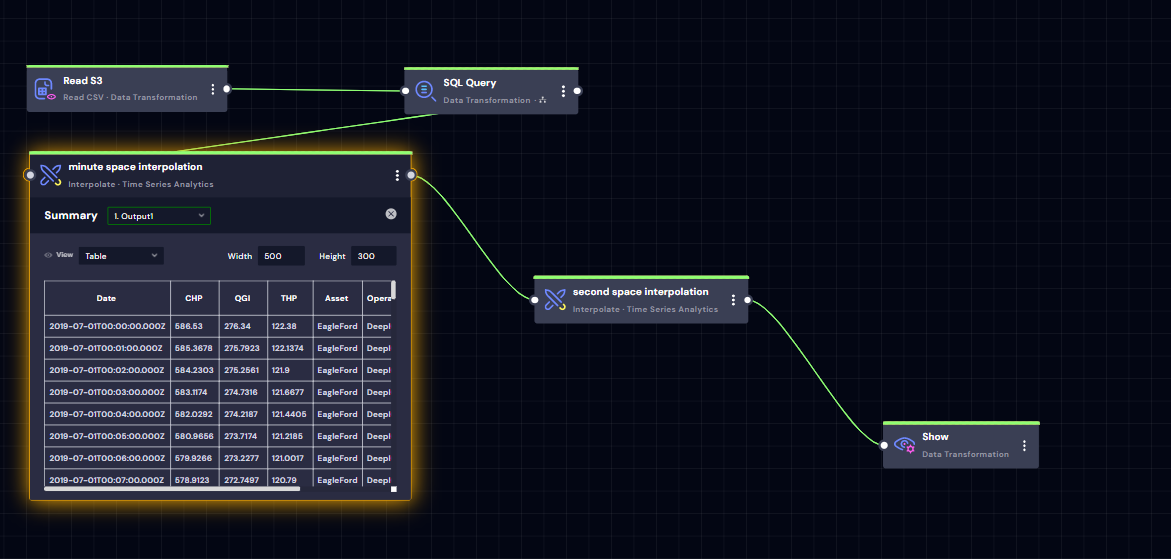
Task: Click the Read S3 node output port
Action: click(227, 89)
